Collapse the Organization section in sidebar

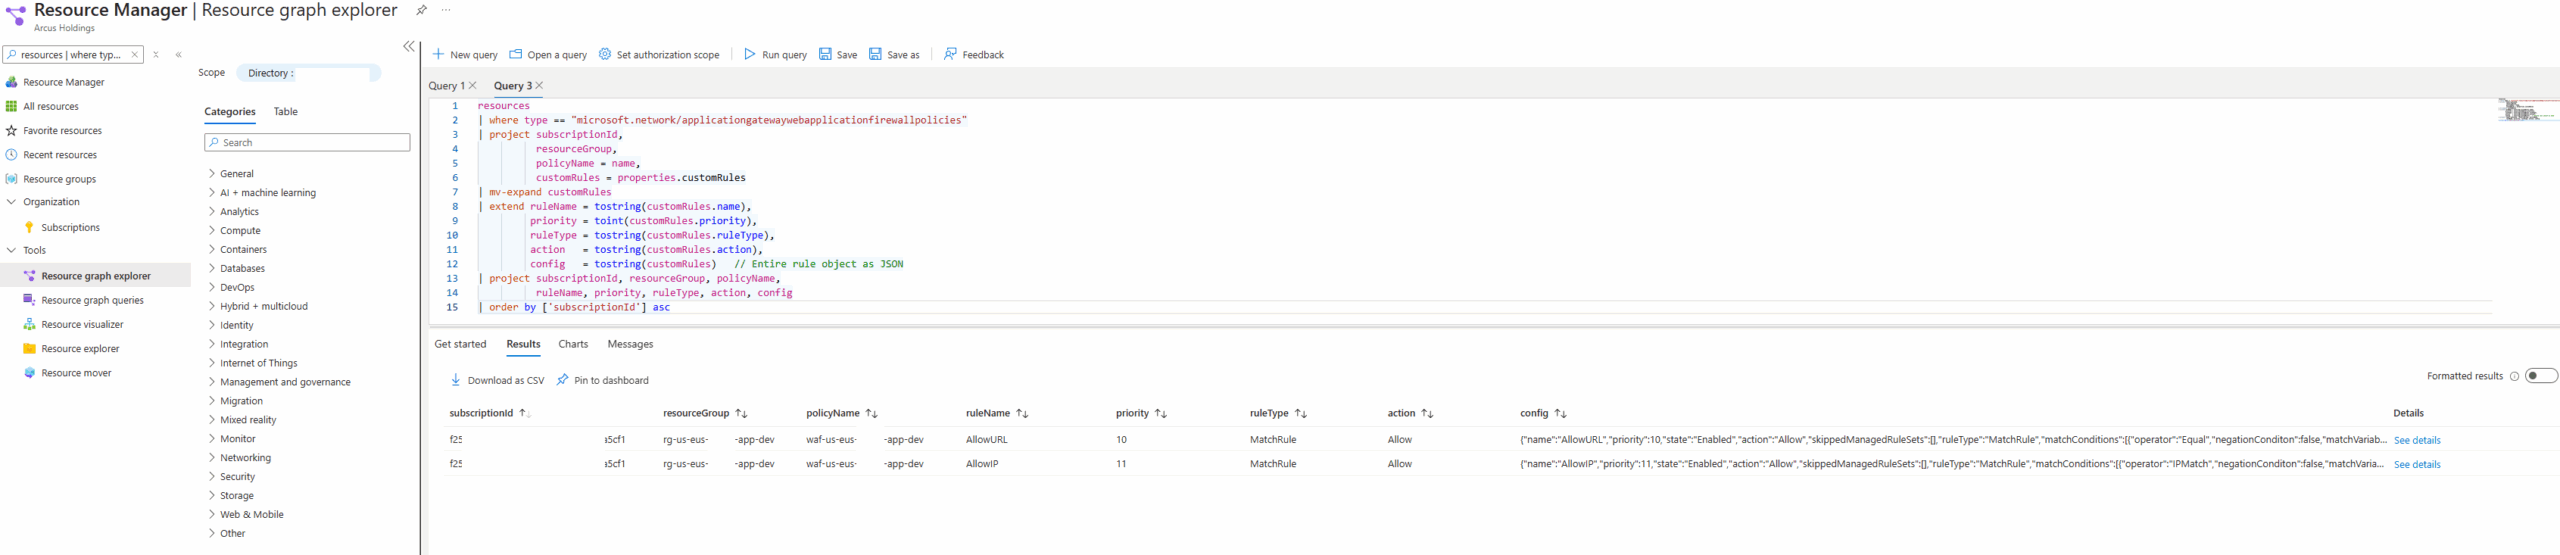tap(12, 202)
